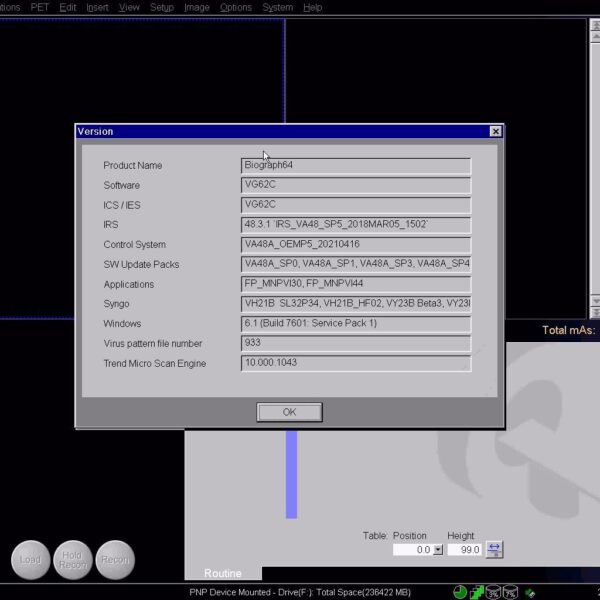Image resolution: width=600 pixels, height=600 pixels.
Task: Open the PET menu
Action: 40,7
